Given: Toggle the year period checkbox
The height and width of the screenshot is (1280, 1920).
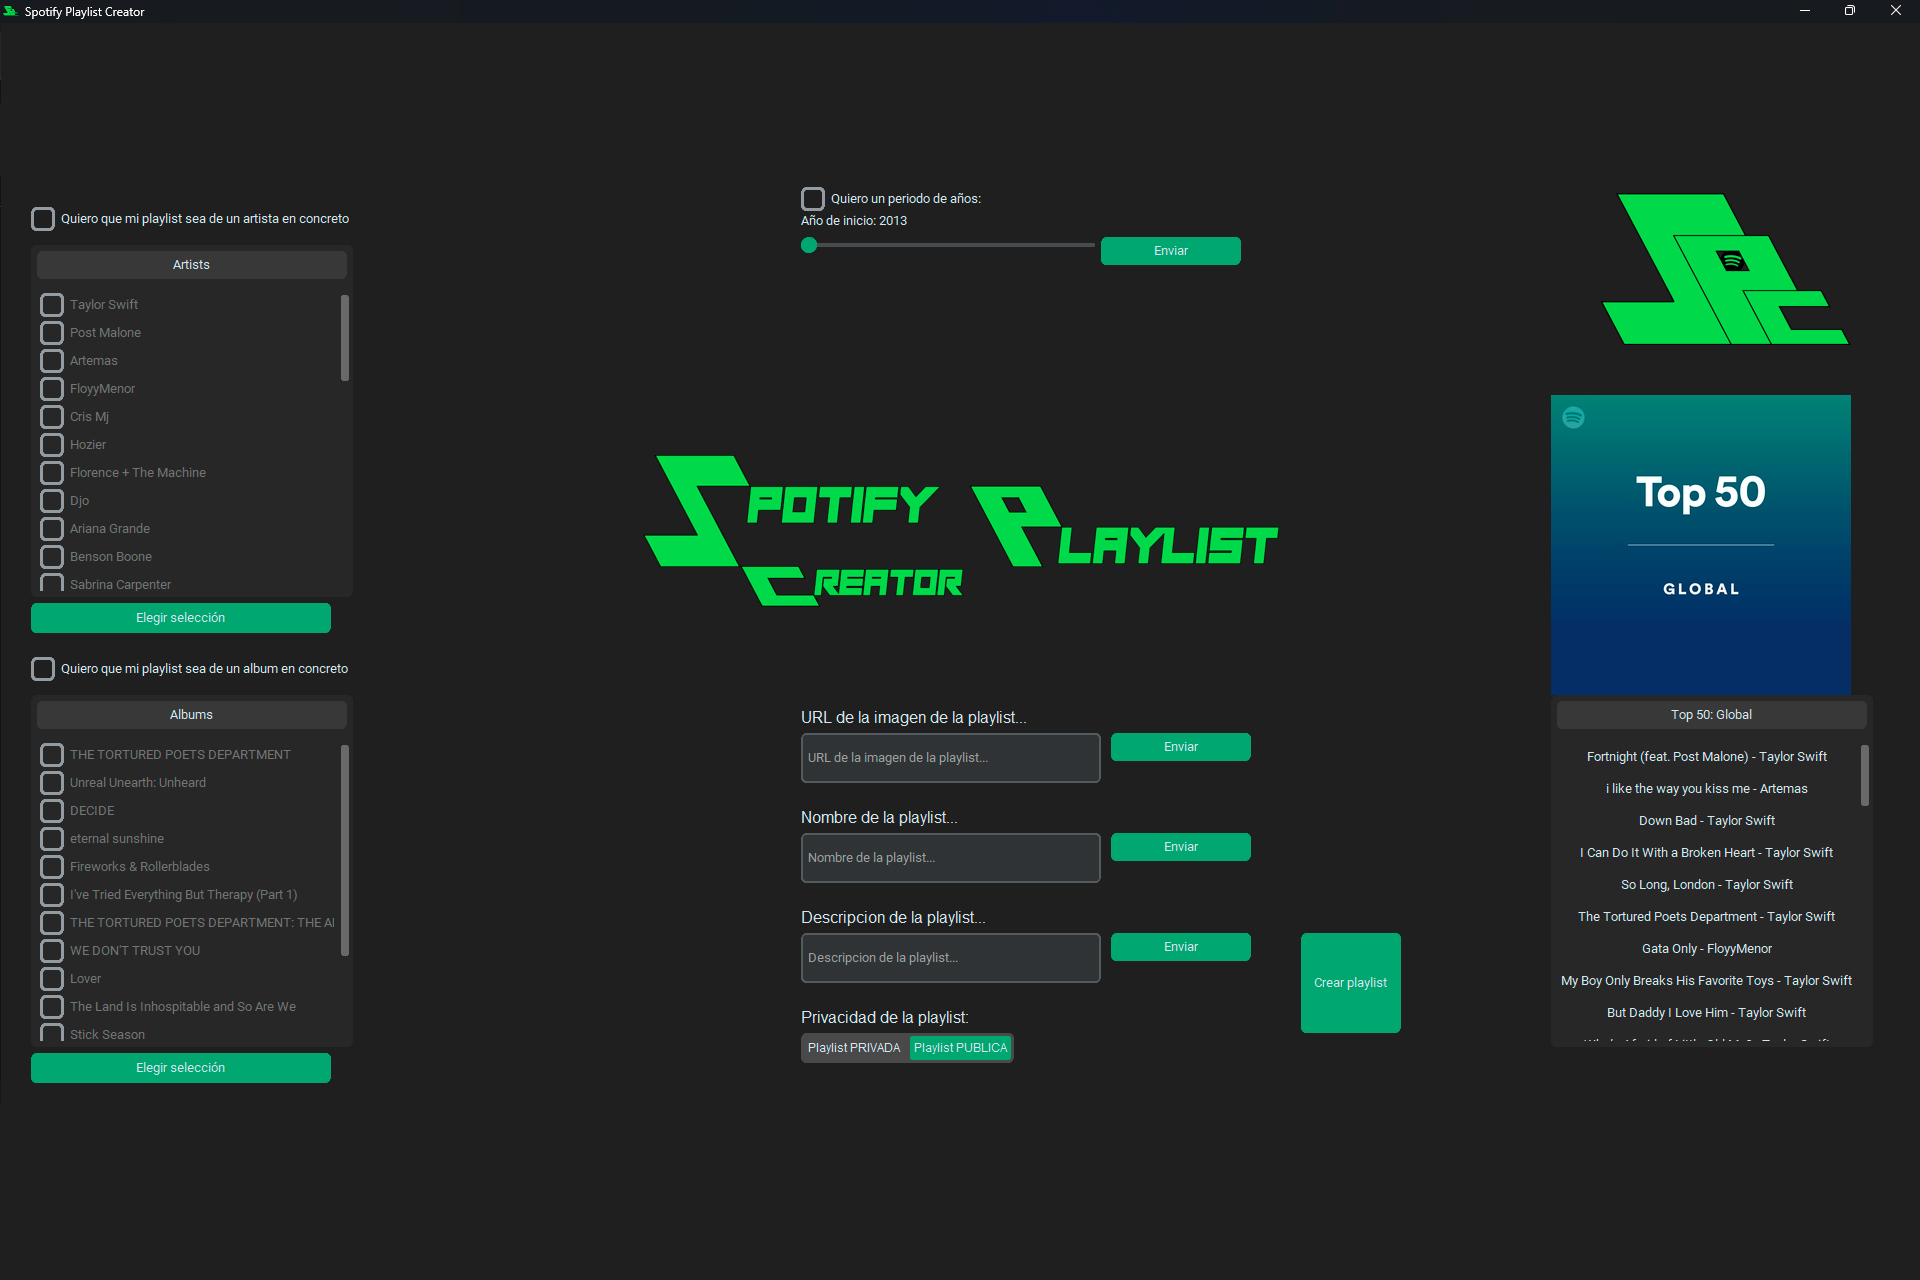Looking at the screenshot, I should (x=813, y=199).
